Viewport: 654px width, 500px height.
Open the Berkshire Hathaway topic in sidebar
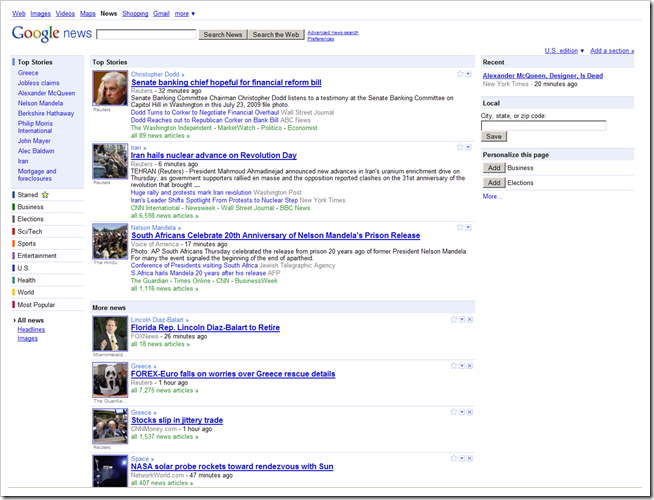(x=46, y=113)
